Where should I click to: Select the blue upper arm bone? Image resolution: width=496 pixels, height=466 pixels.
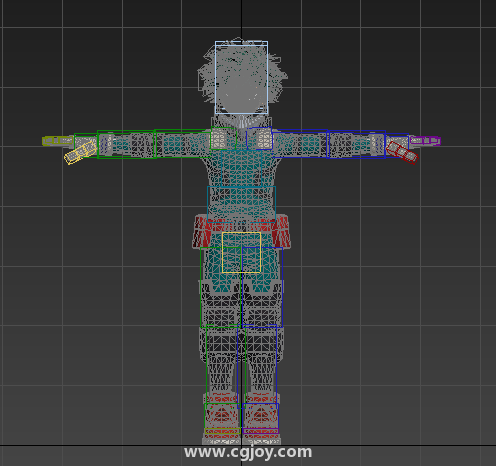300,143
